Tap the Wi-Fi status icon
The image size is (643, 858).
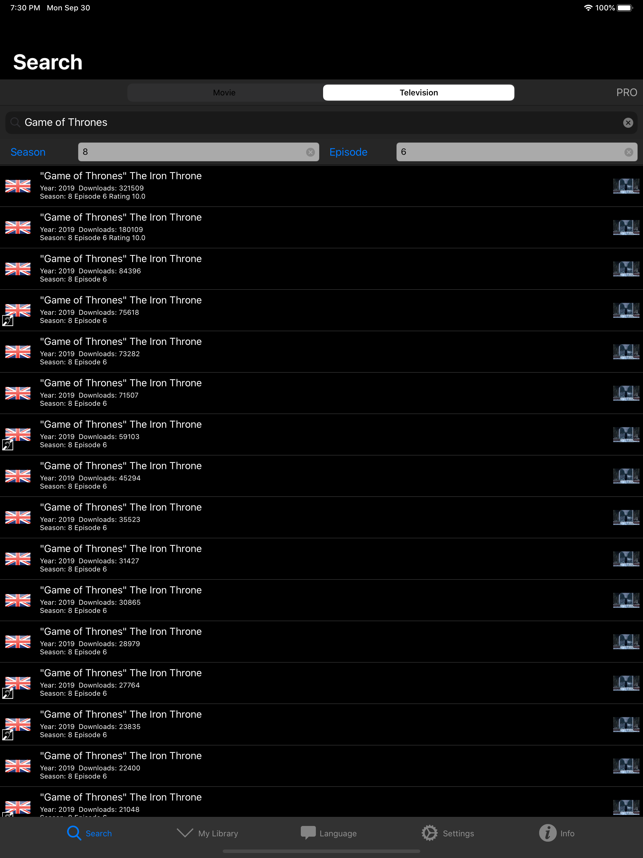click(588, 8)
